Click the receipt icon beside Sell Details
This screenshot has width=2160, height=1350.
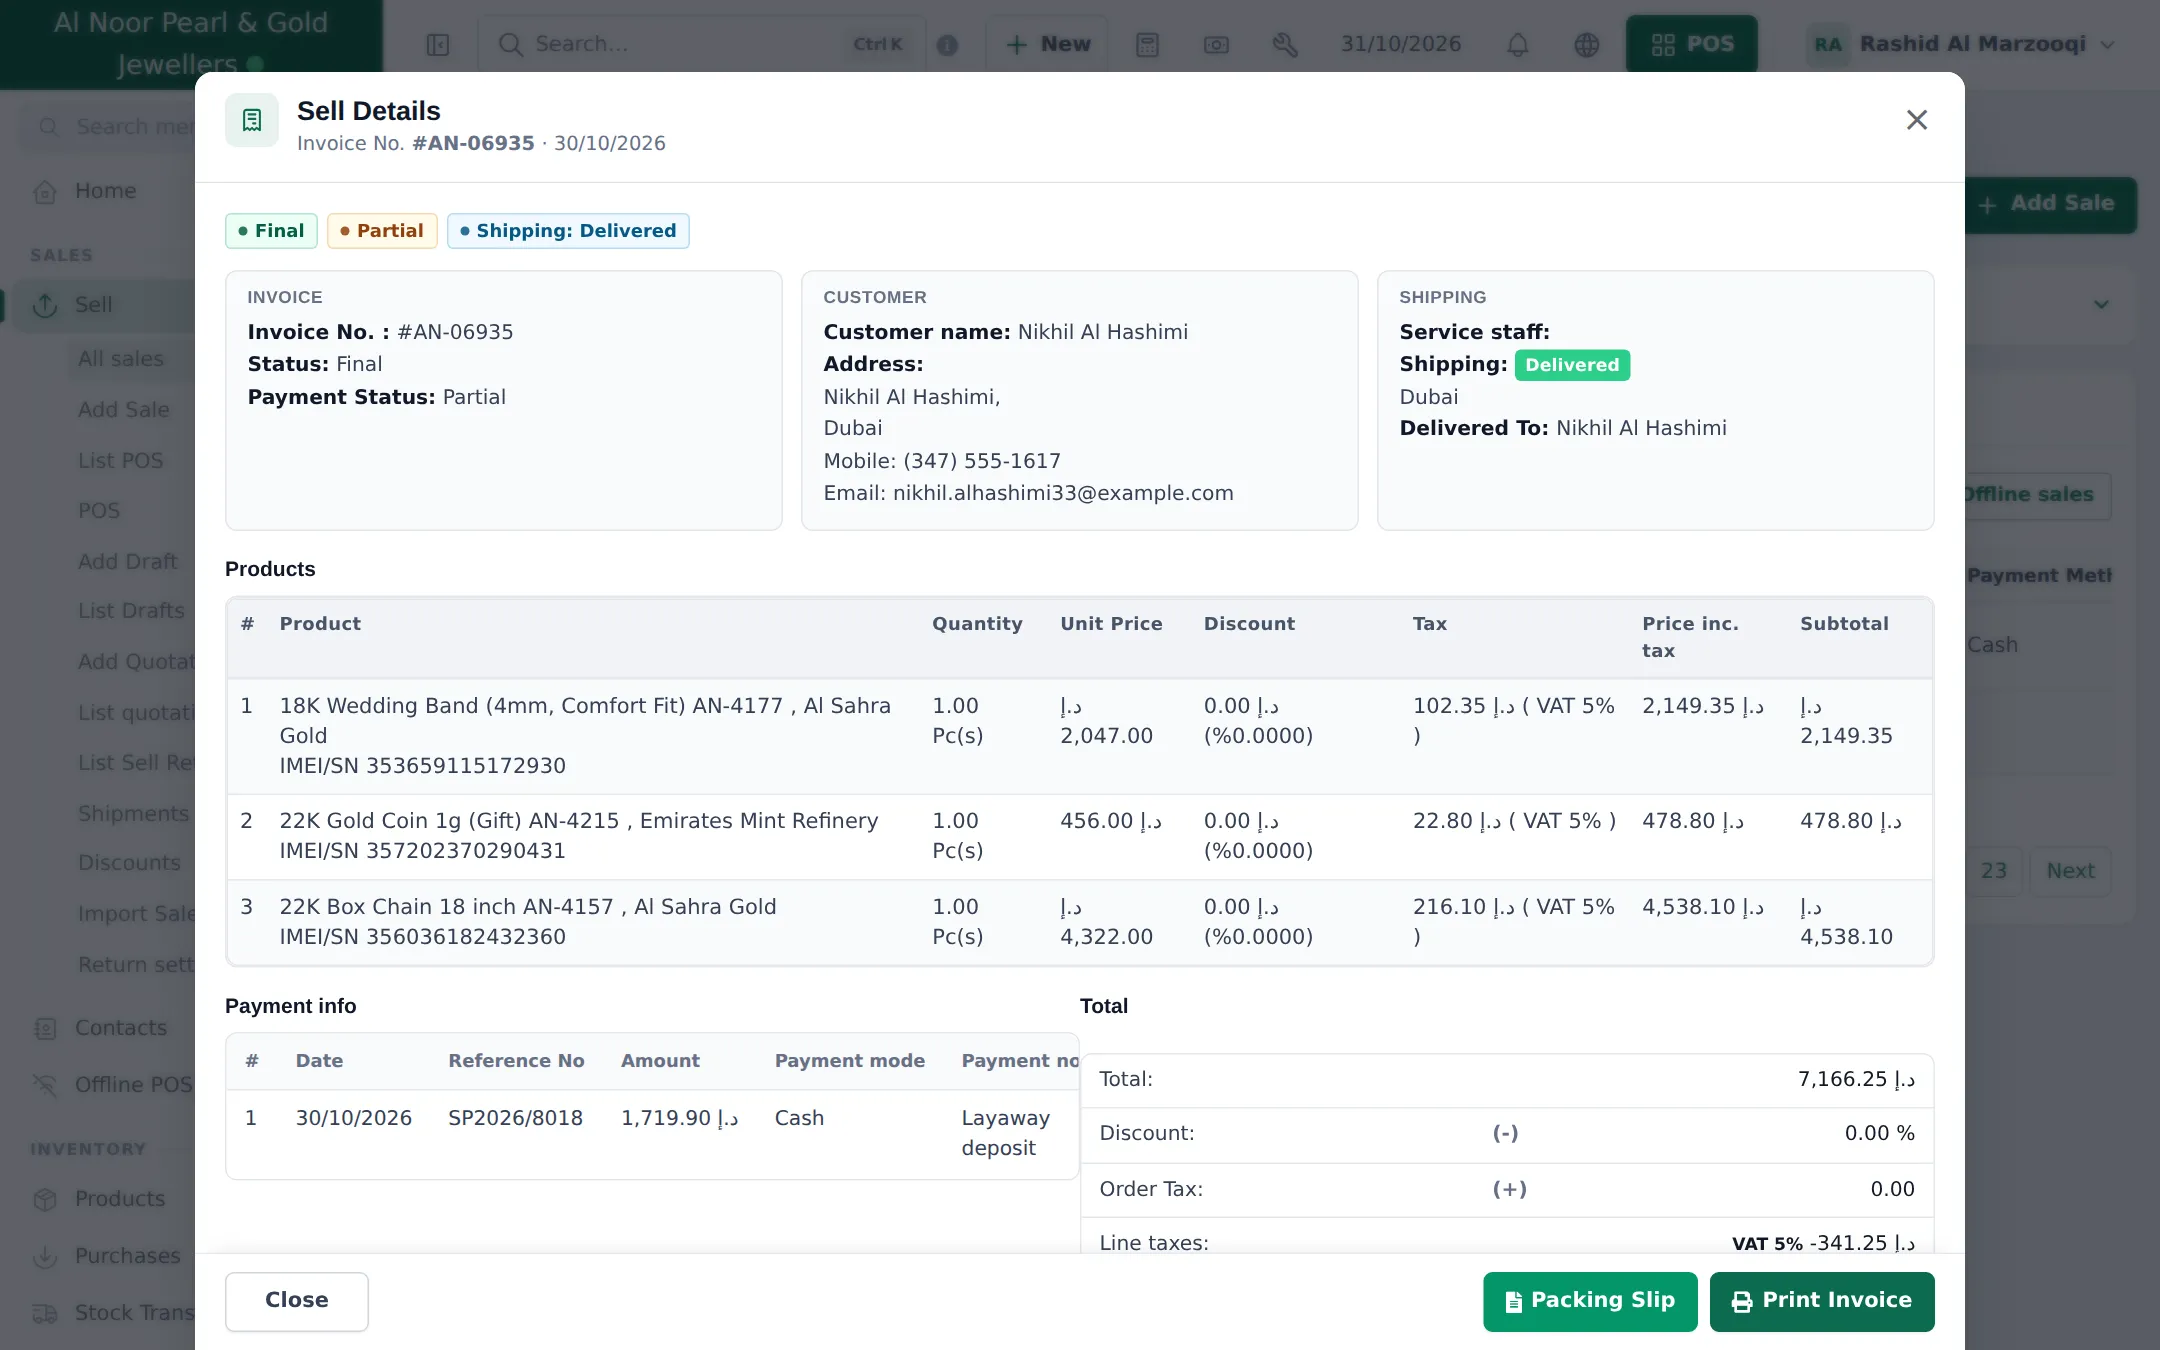252,120
